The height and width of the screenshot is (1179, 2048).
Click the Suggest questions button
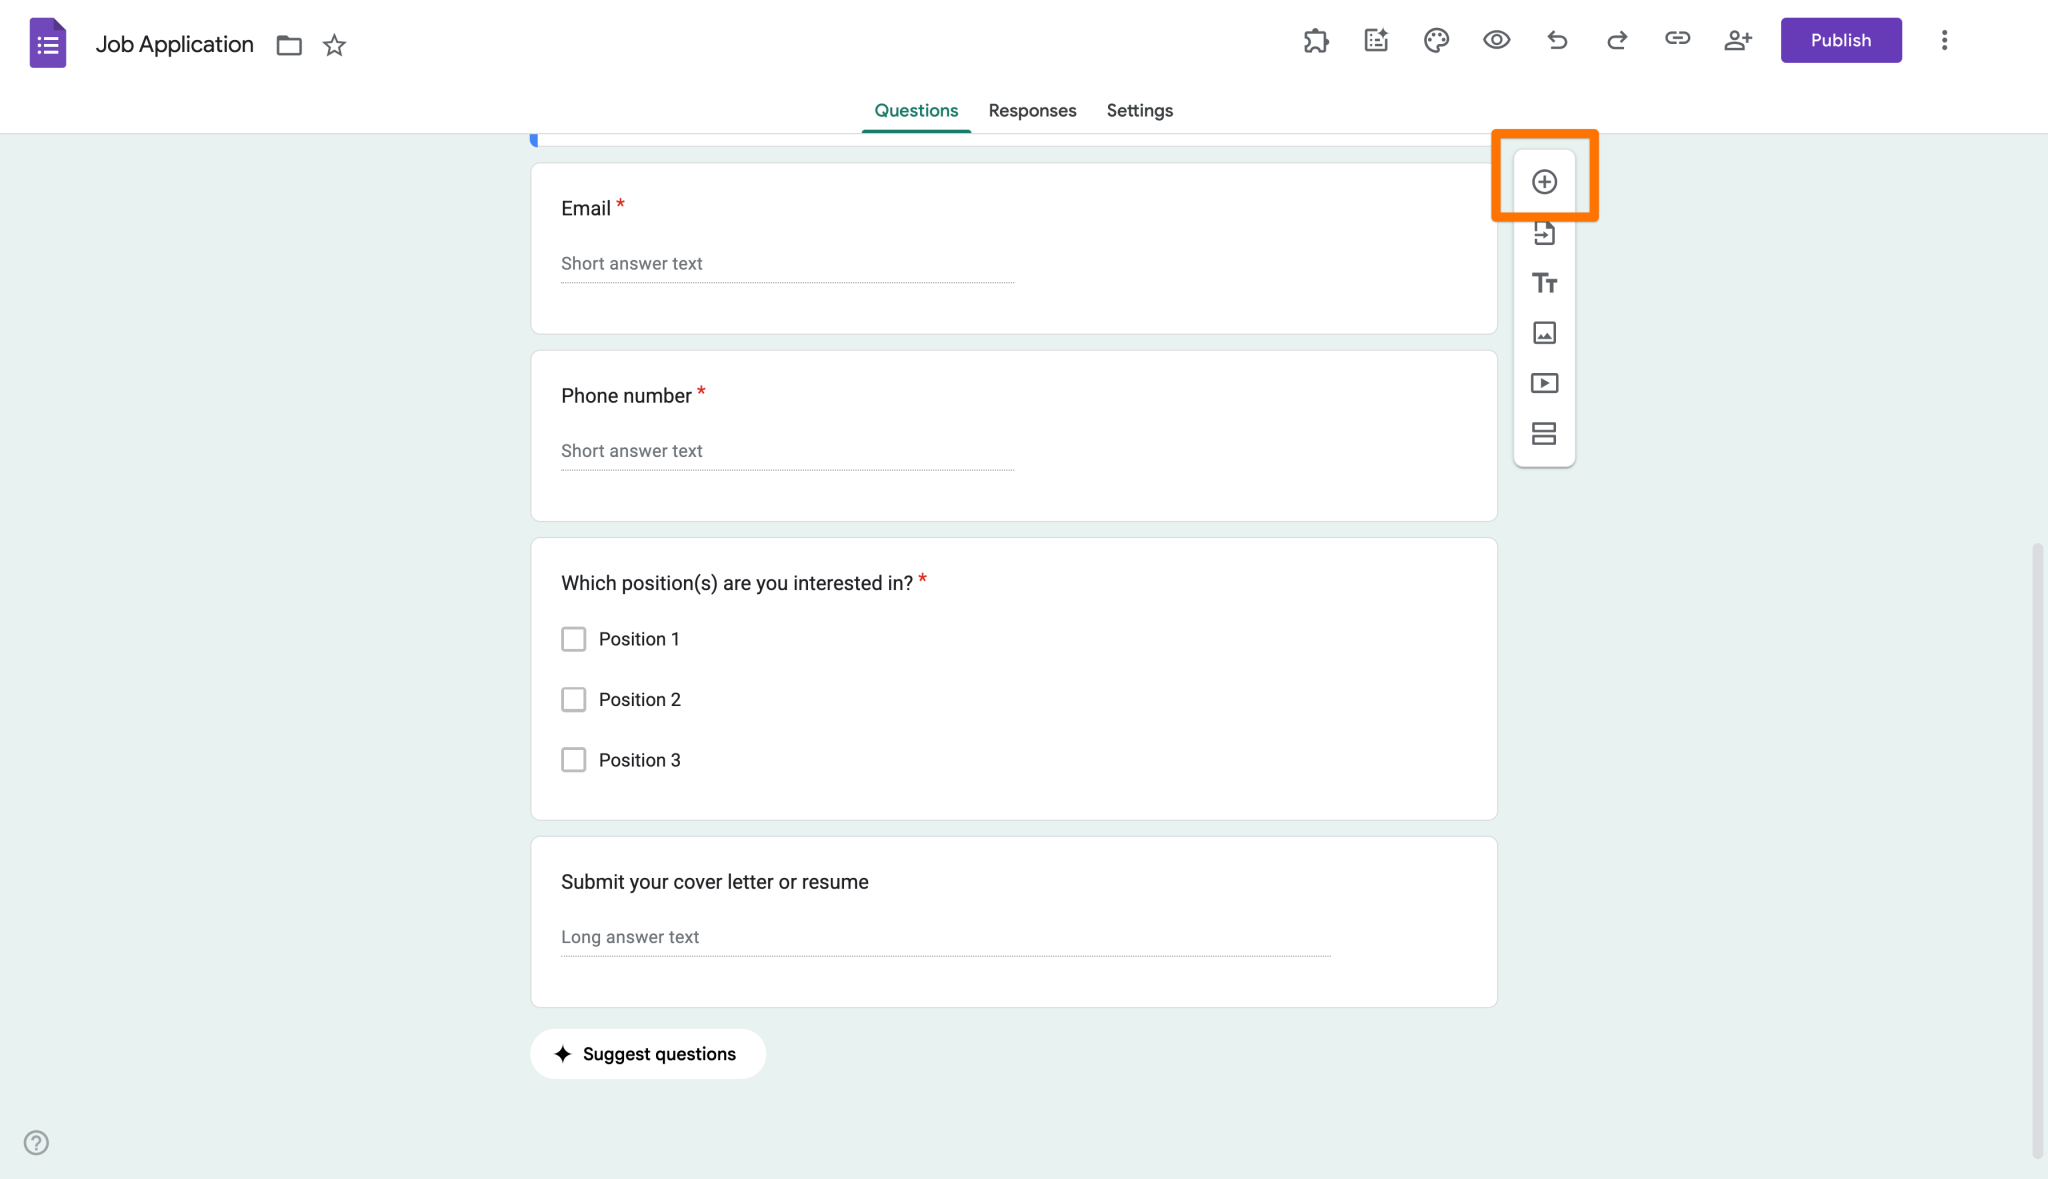click(x=647, y=1053)
